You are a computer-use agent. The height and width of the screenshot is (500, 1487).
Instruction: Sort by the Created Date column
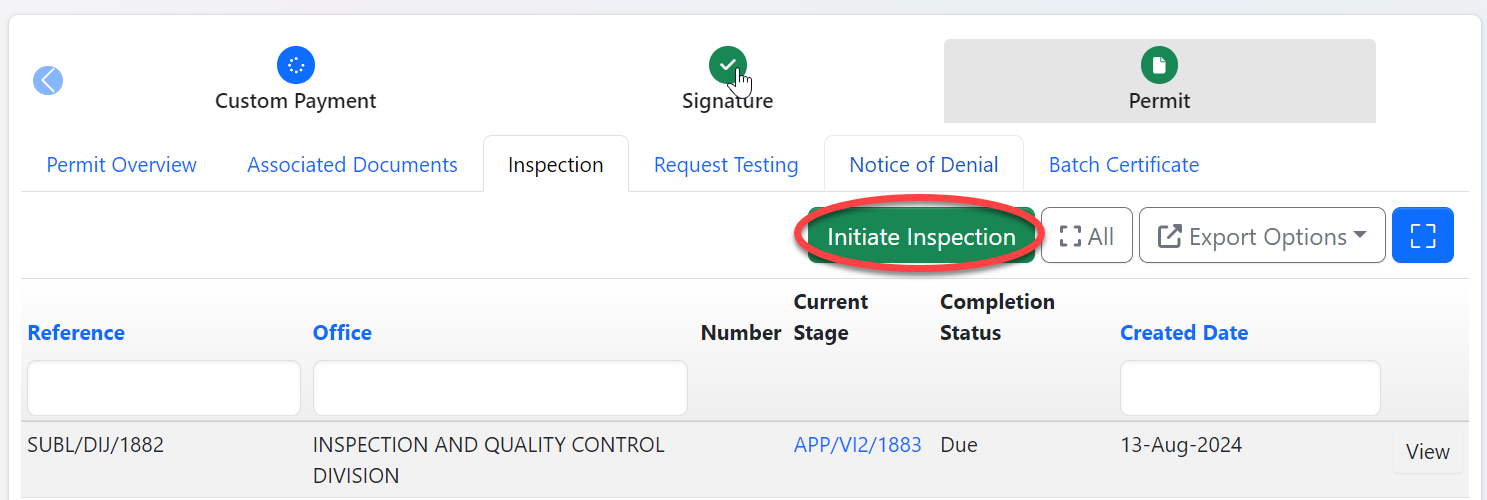(1183, 333)
